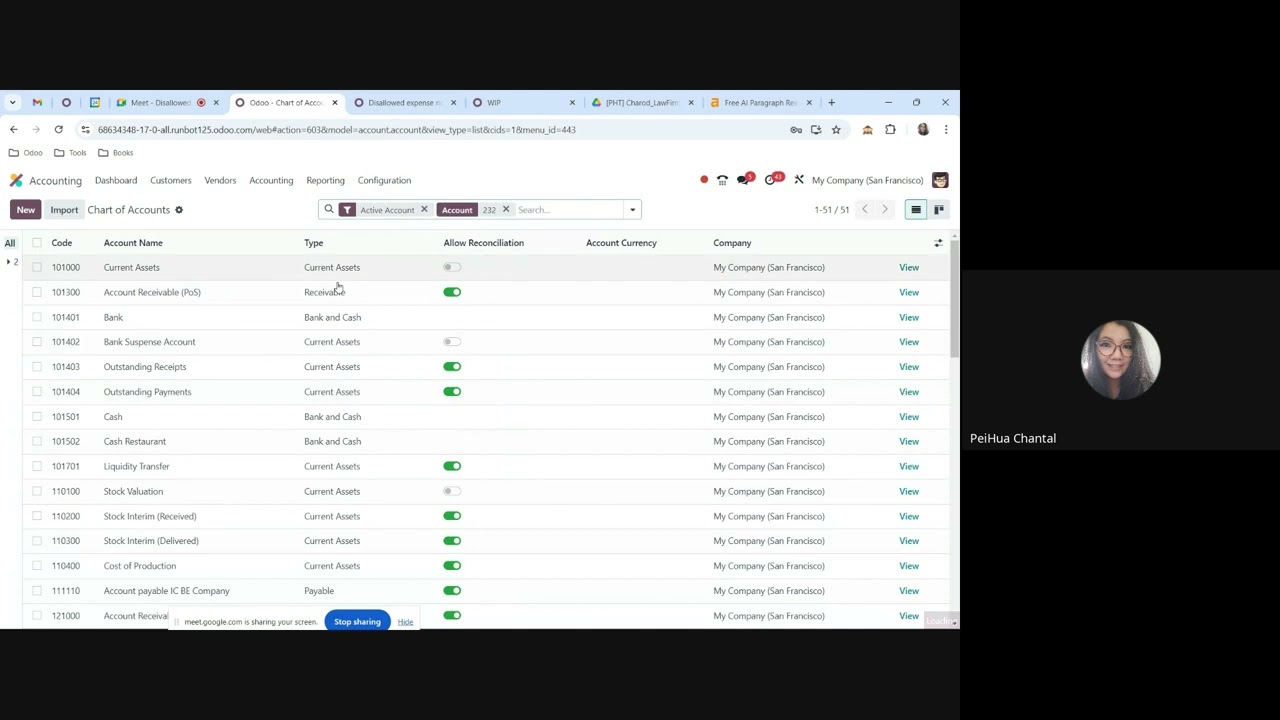Tick the checkbox for account 101501 Cash
This screenshot has width=1280, height=720.
coord(37,417)
